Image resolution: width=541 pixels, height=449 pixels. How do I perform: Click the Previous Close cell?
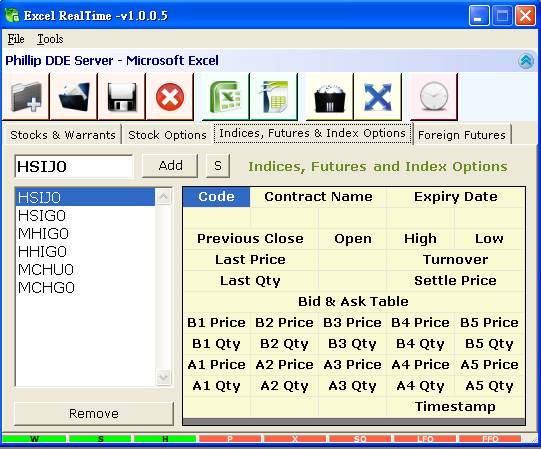pos(250,239)
